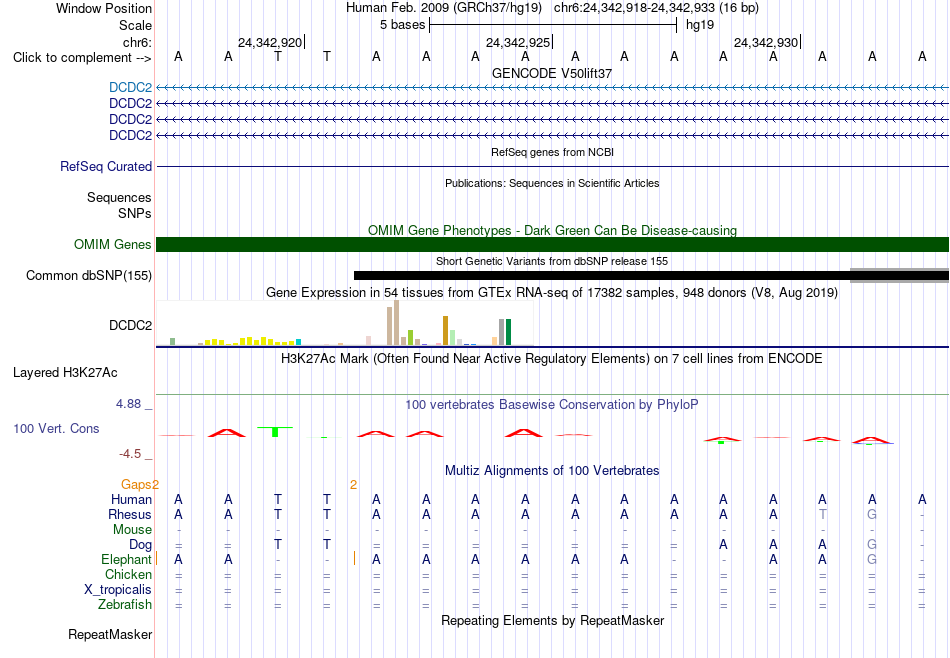The width and height of the screenshot is (950, 658).
Task: Click 'Multiz Alignments of 100 Vertebrates' title
Action: [x=552, y=471]
